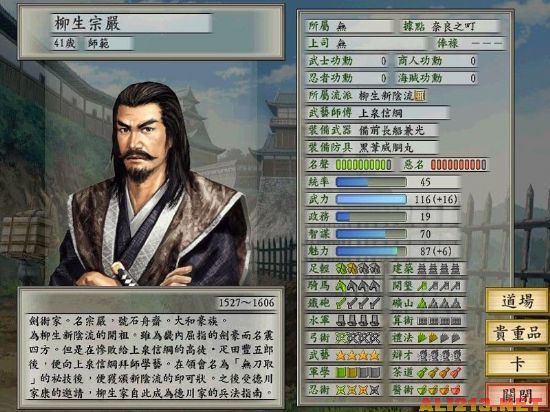Image resolution: width=550 pixels, height=412 pixels.
Task: Click the 裝備武器 備前長船兼光 field
Action: coord(372,130)
